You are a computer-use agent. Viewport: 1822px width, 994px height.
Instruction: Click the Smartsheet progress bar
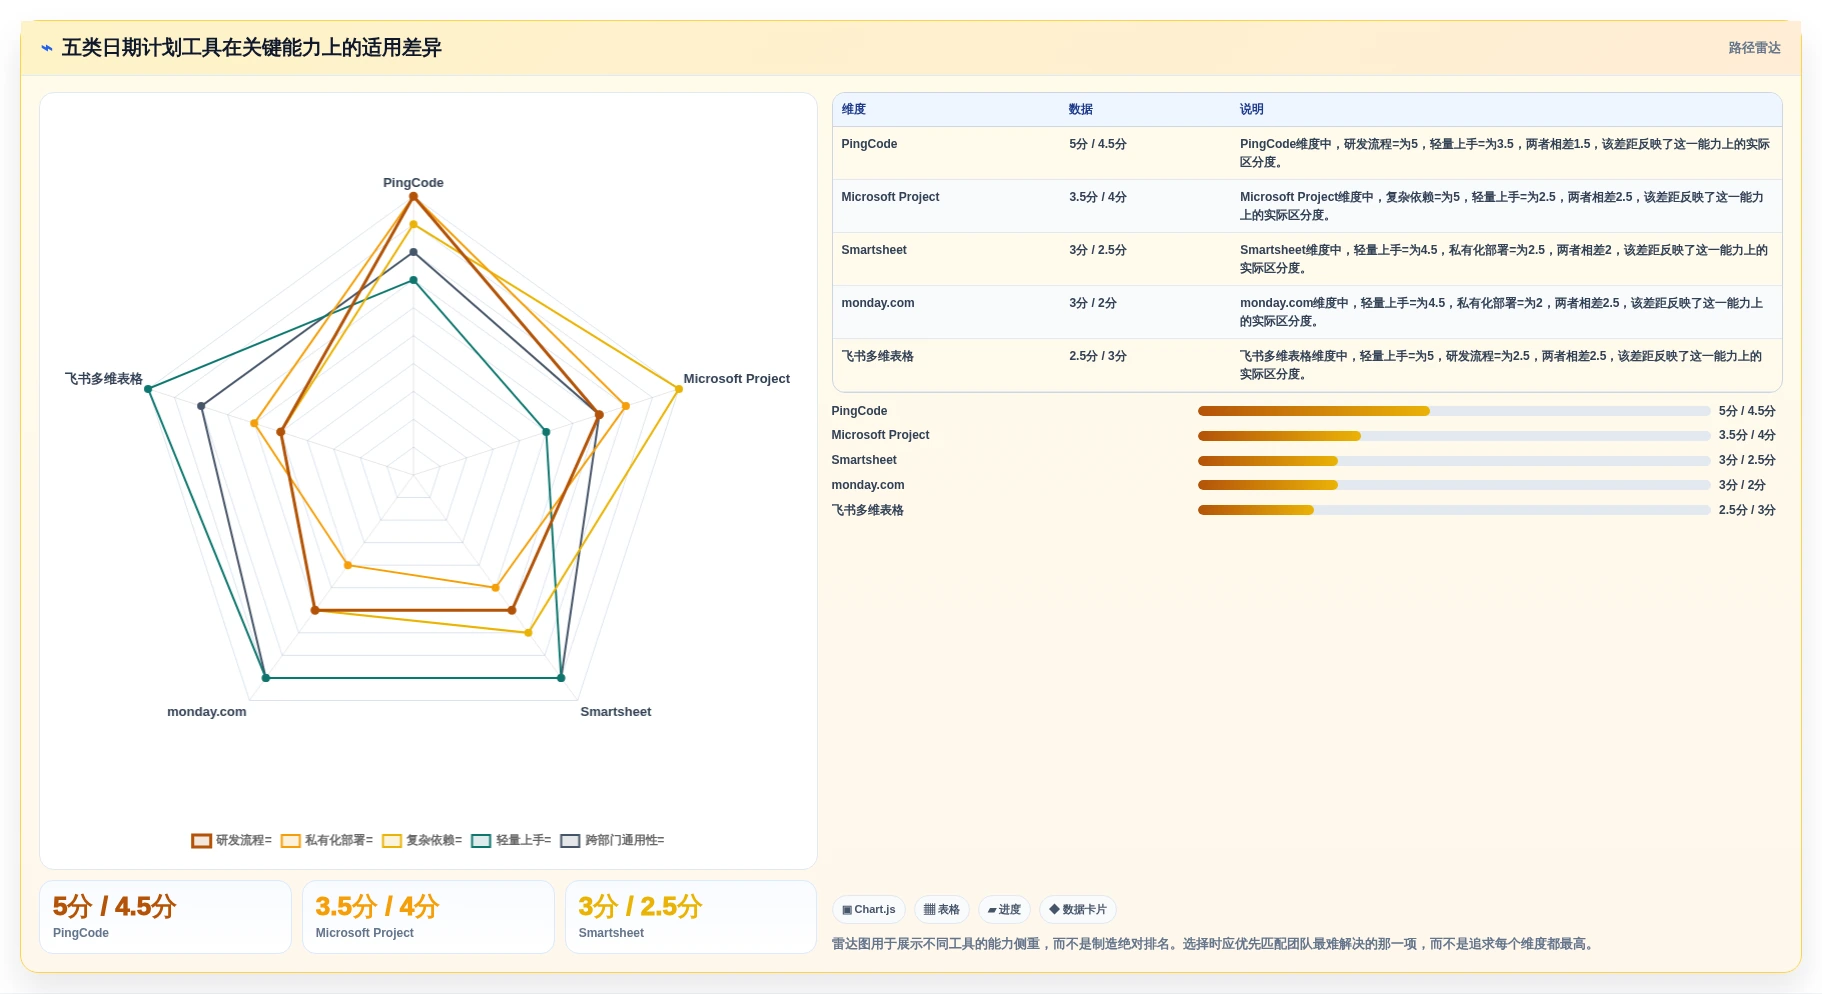(1454, 461)
